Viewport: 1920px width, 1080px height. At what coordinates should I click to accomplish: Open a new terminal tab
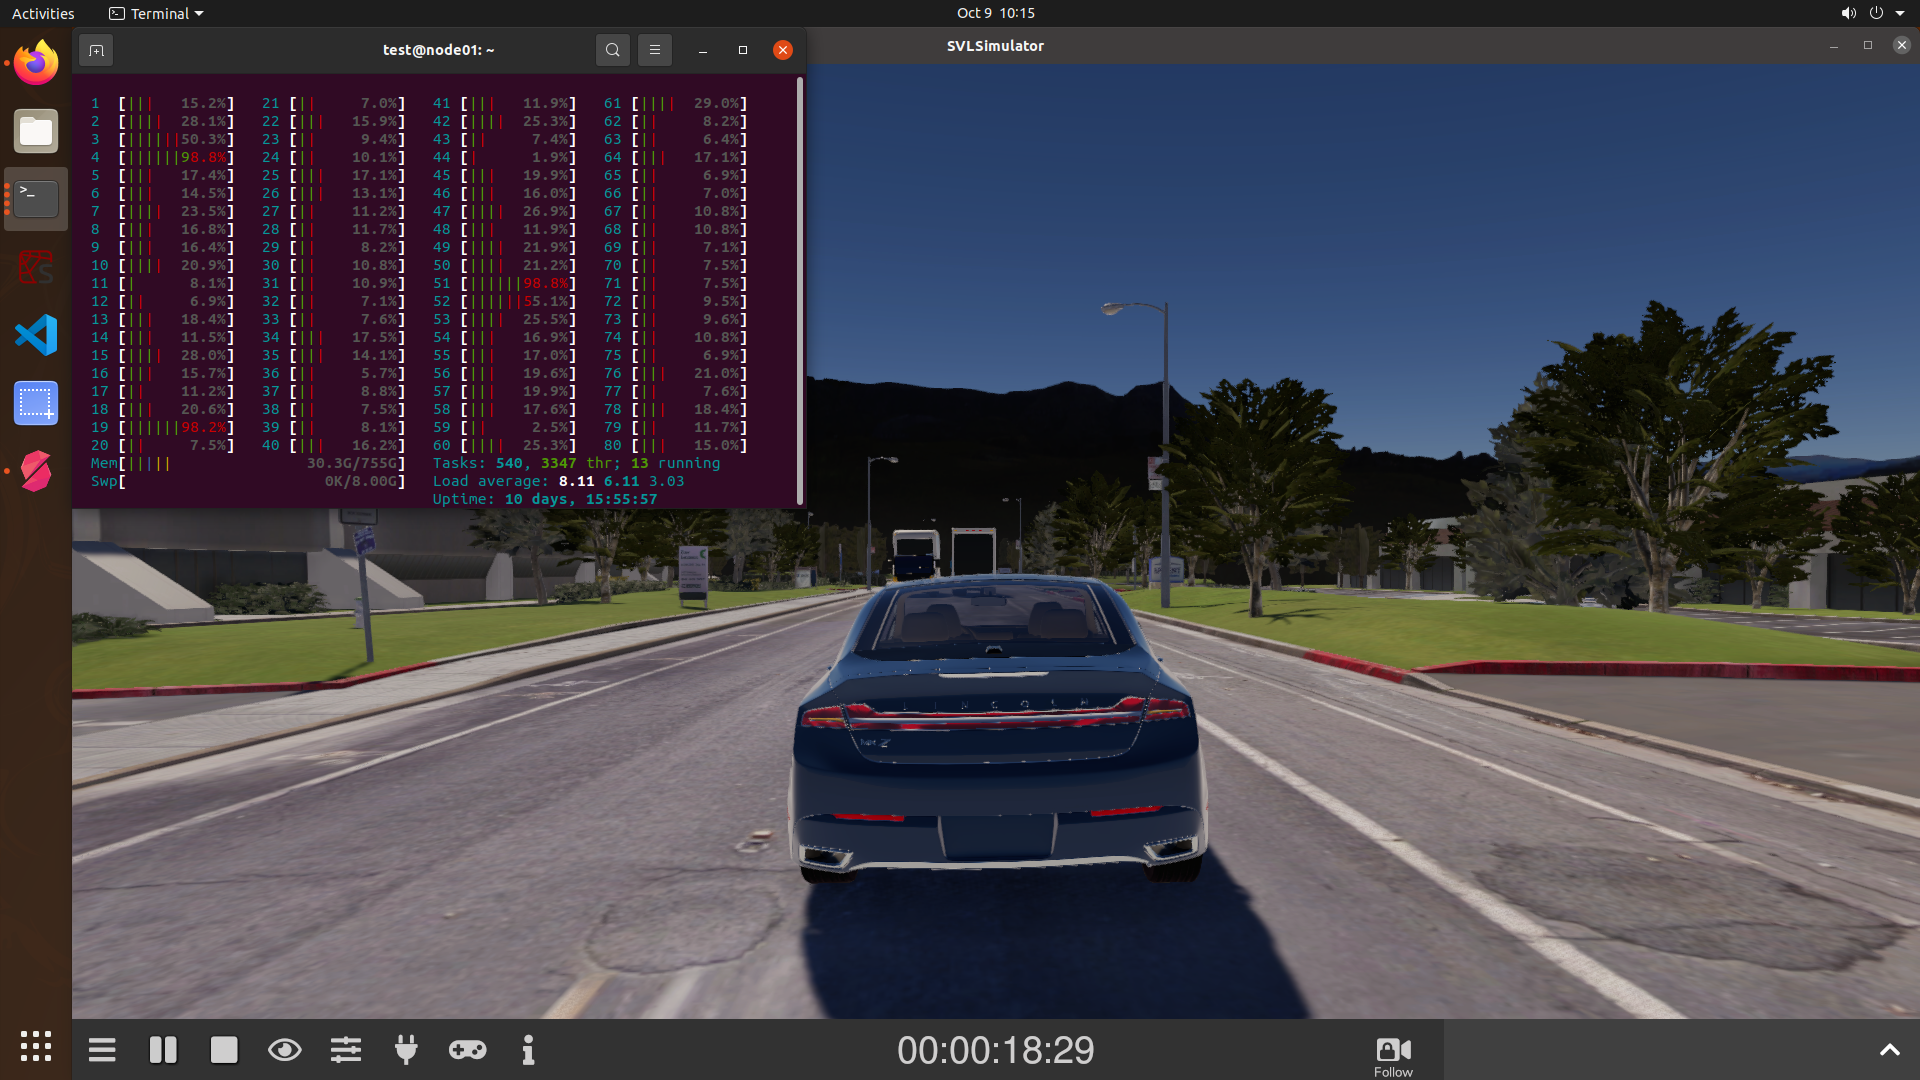tap(95, 49)
